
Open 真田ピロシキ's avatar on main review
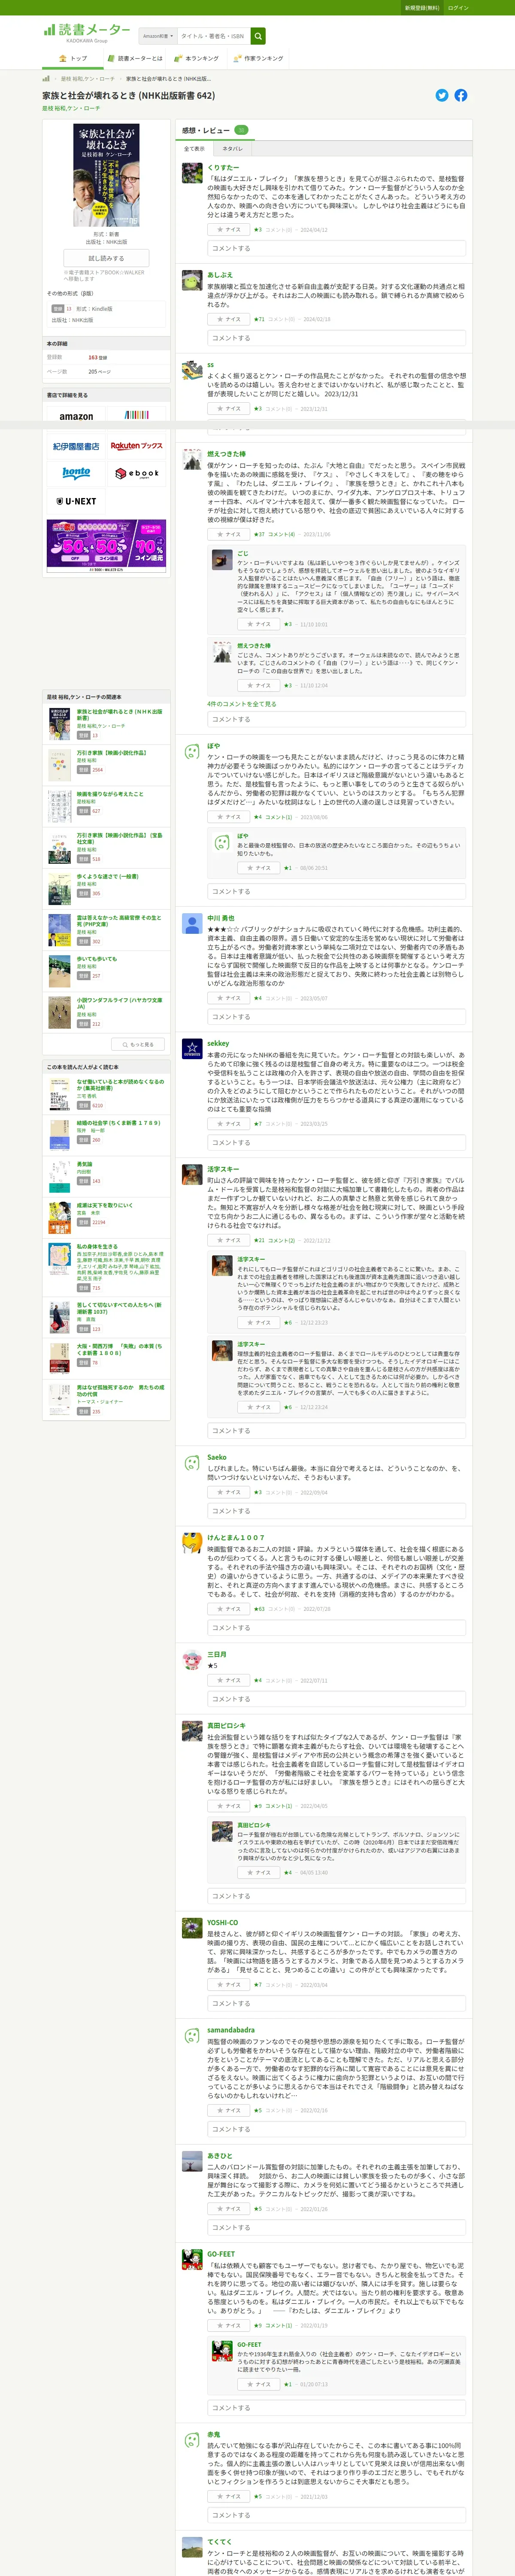pos(192,1731)
